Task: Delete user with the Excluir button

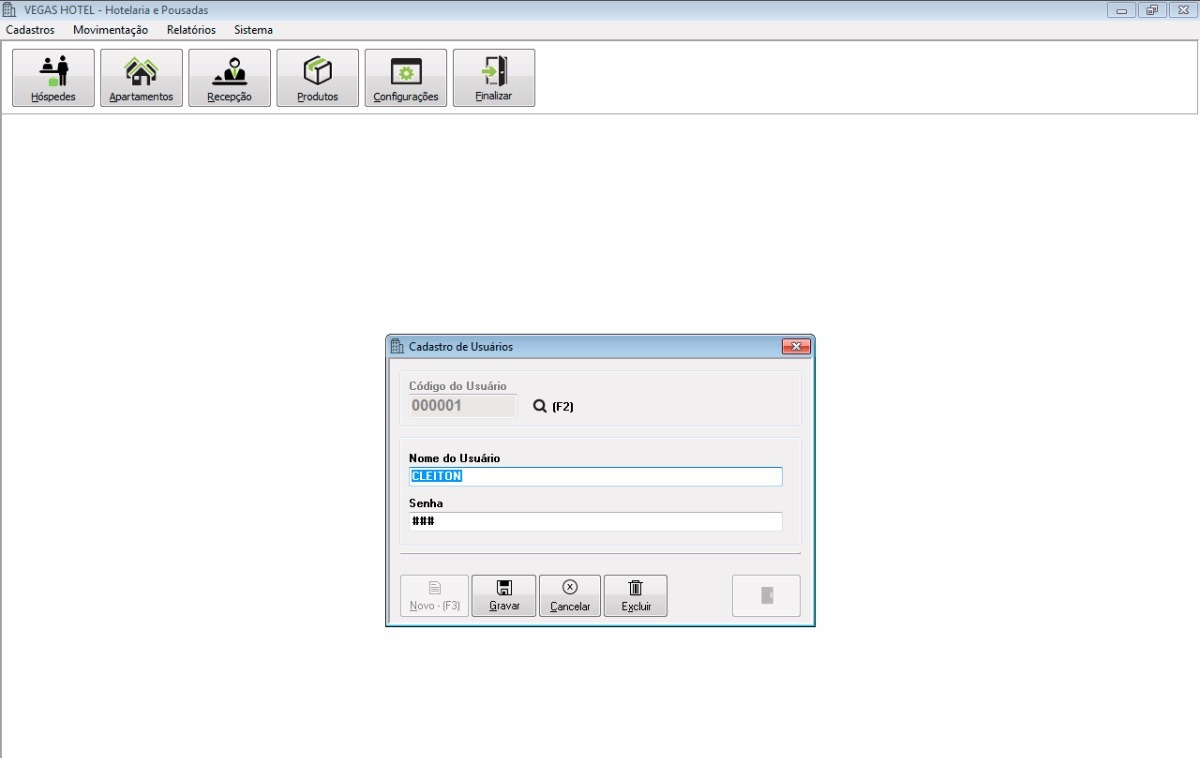Action: point(635,595)
